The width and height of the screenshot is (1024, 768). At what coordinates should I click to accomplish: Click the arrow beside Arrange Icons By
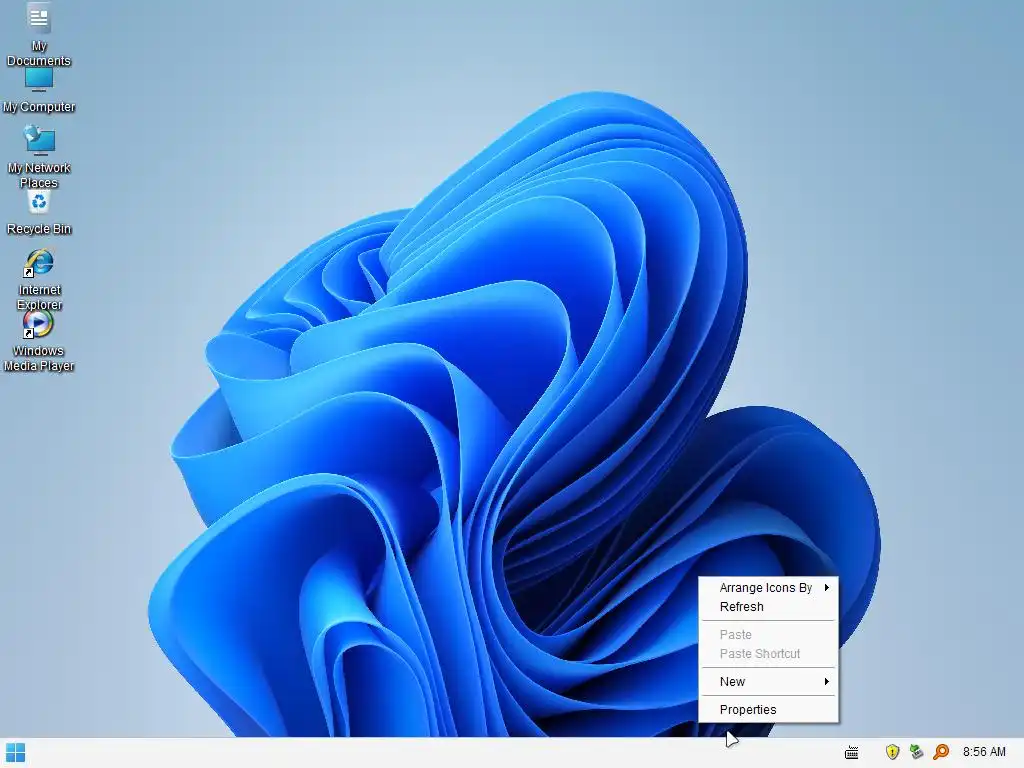click(827, 588)
